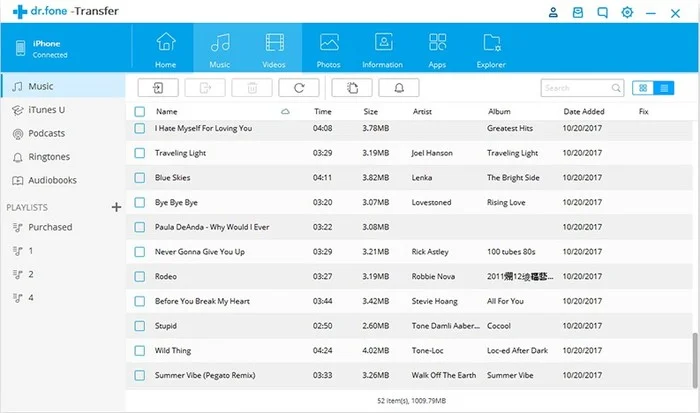The height and width of the screenshot is (413, 700).
Task: Click the Export music button
Action: pyautogui.click(x=205, y=88)
